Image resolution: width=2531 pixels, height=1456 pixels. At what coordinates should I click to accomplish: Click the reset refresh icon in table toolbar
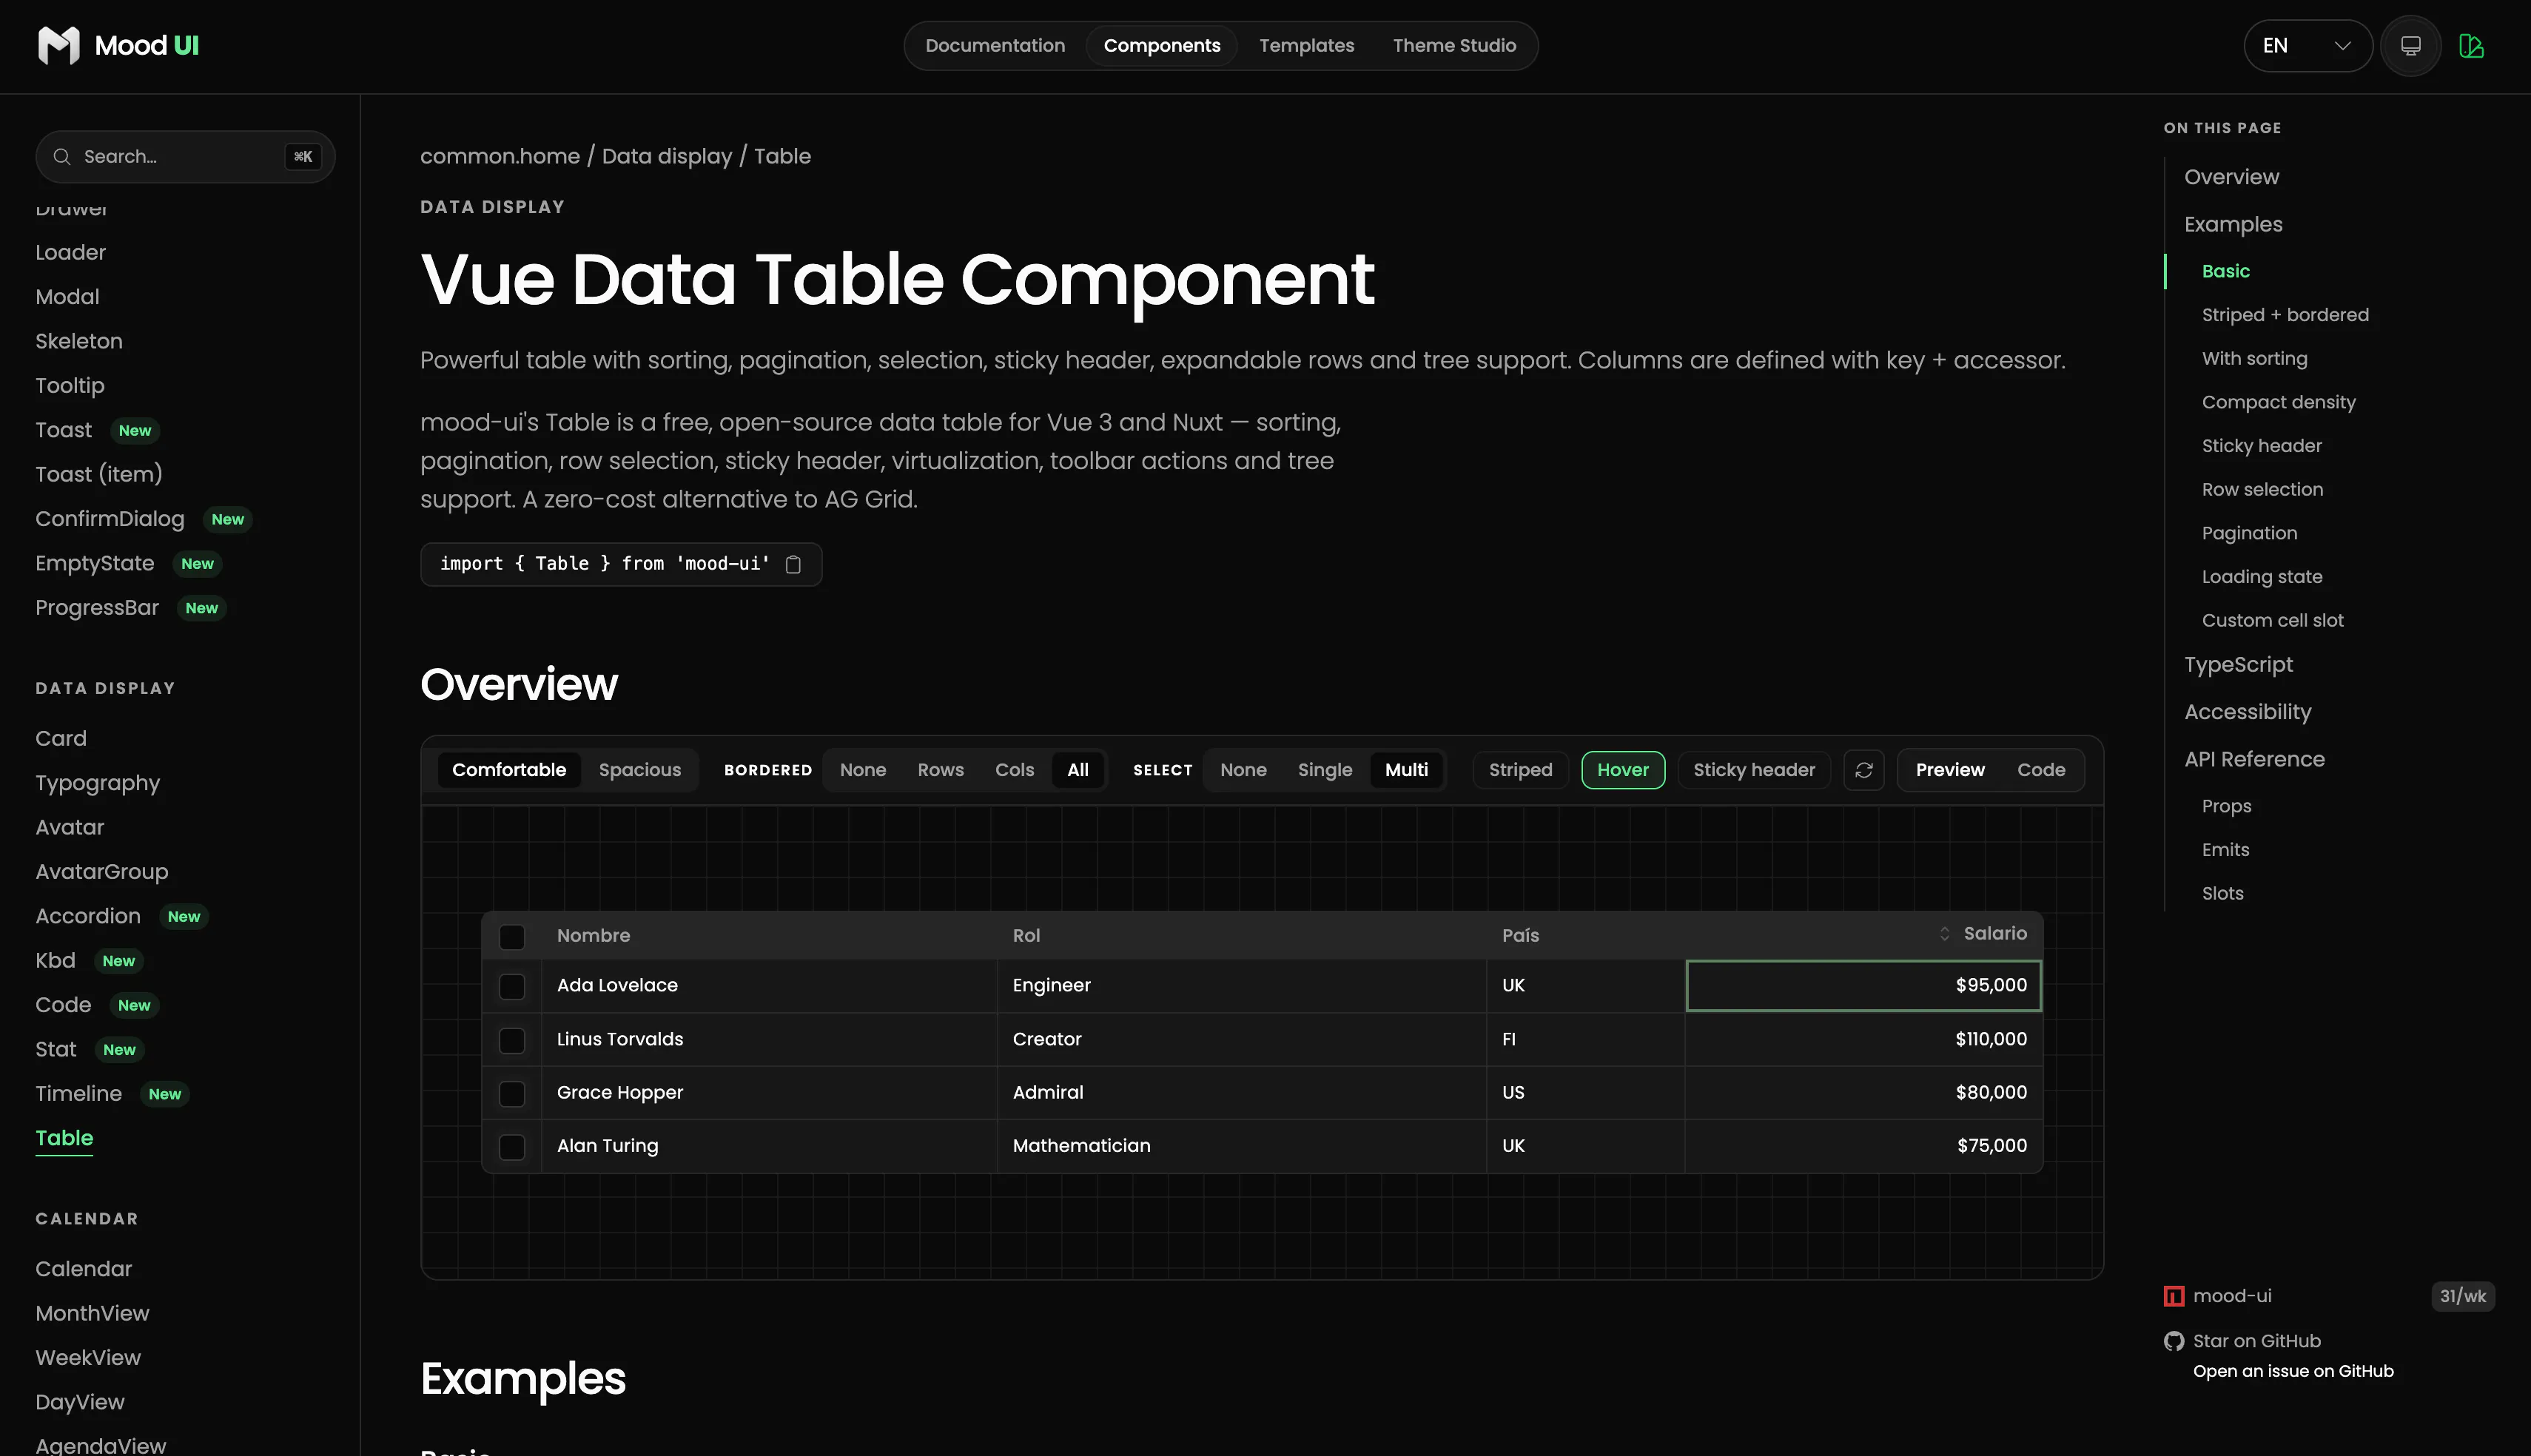[x=1864, y=770]
